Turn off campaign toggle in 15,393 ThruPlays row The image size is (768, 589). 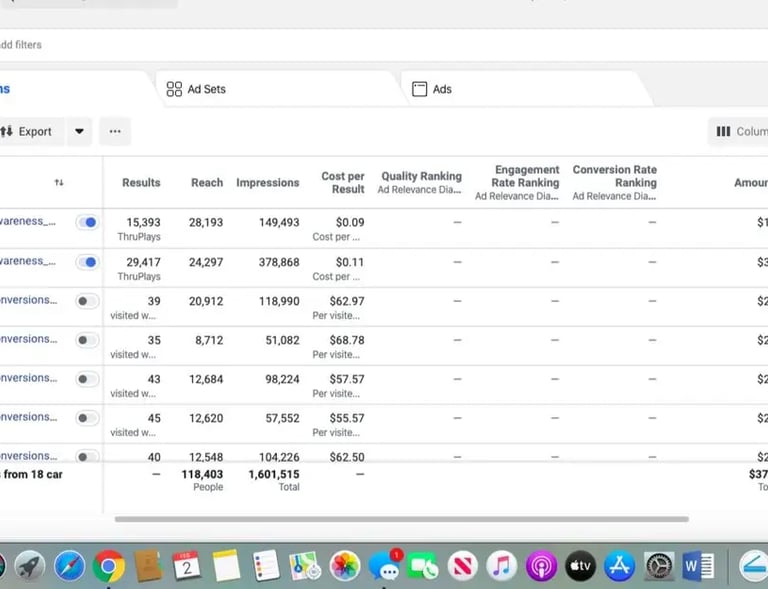tap(87, 222)
